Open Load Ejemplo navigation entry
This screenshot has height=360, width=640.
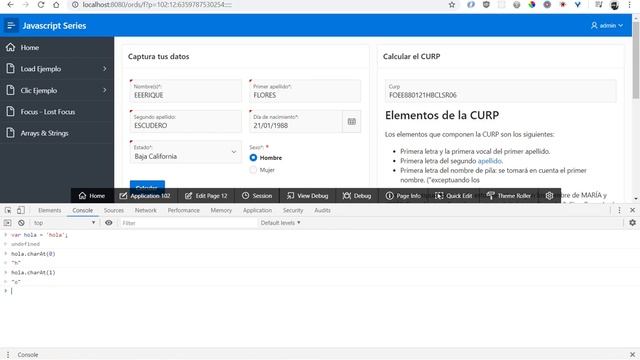(x=57, y=69)
